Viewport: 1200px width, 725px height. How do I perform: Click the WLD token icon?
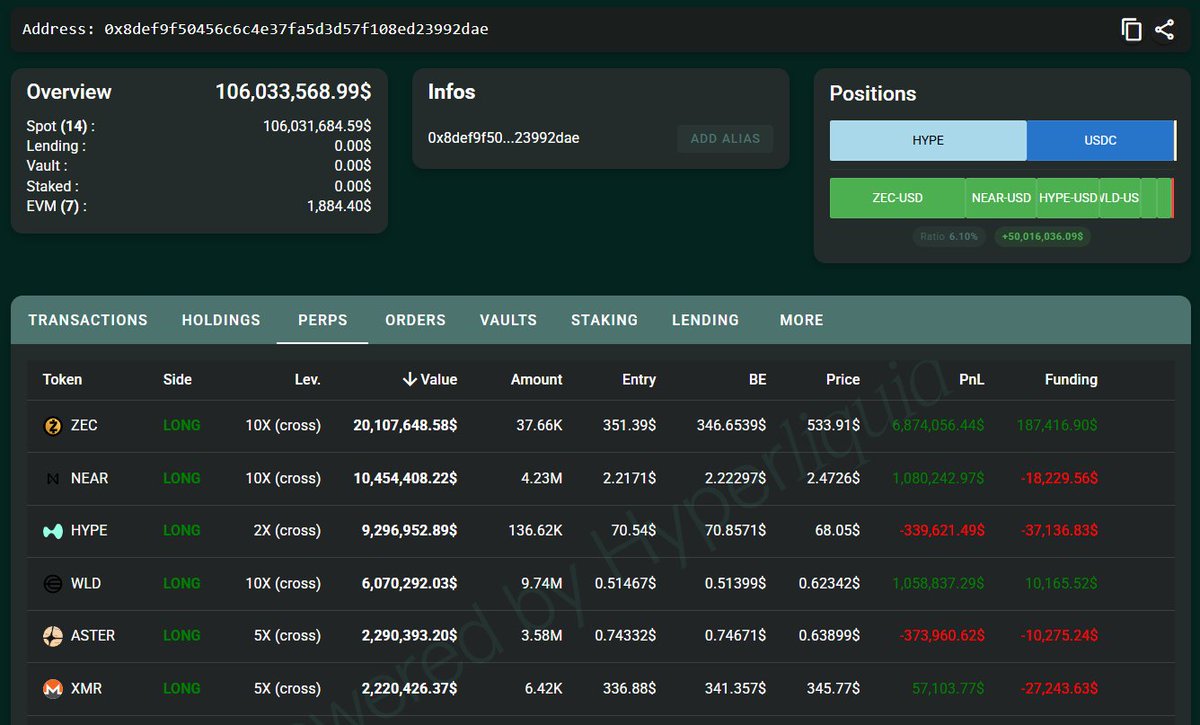53,584
